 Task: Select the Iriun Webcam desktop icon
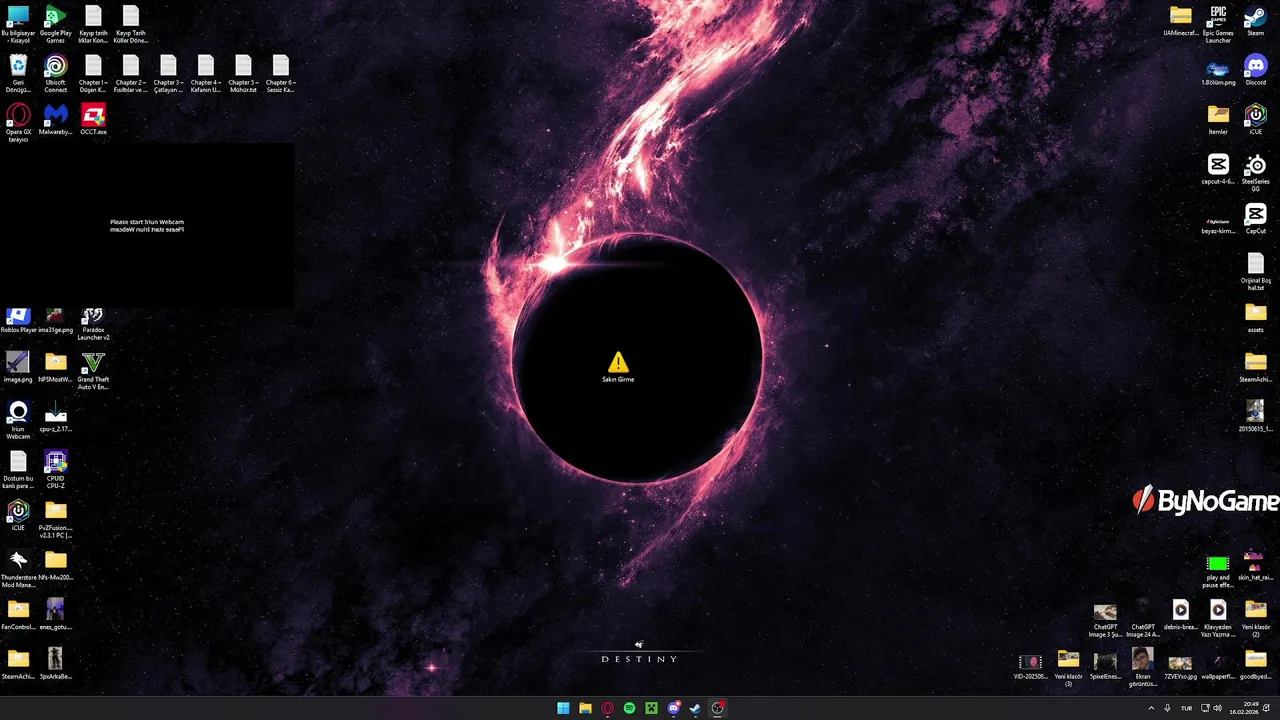tap(18, 413)
